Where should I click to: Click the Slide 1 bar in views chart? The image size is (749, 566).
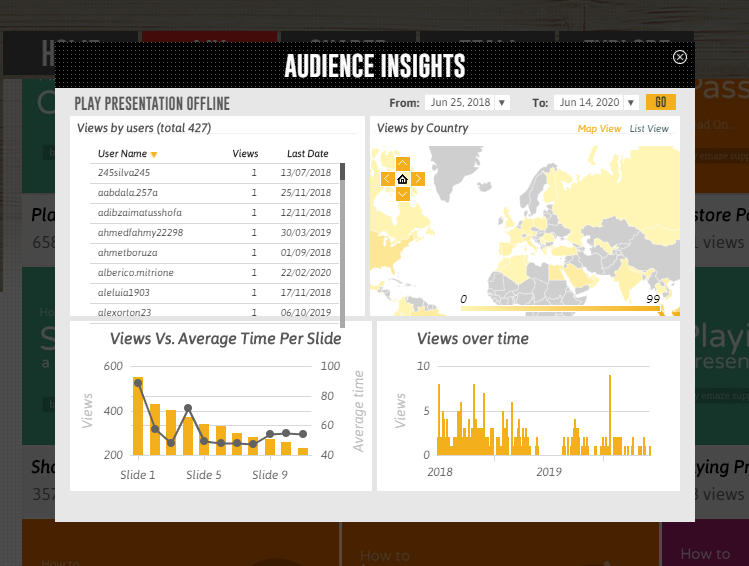138,416
